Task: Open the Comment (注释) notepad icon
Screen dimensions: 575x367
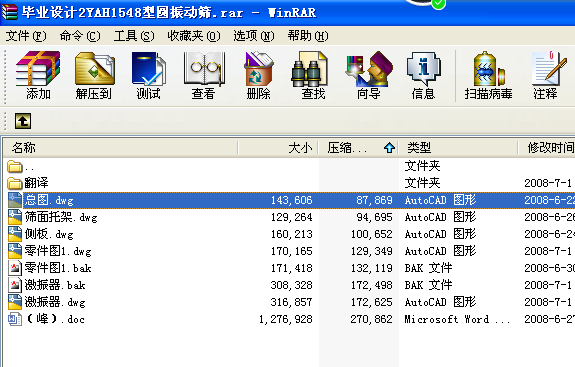Action: 549,69
